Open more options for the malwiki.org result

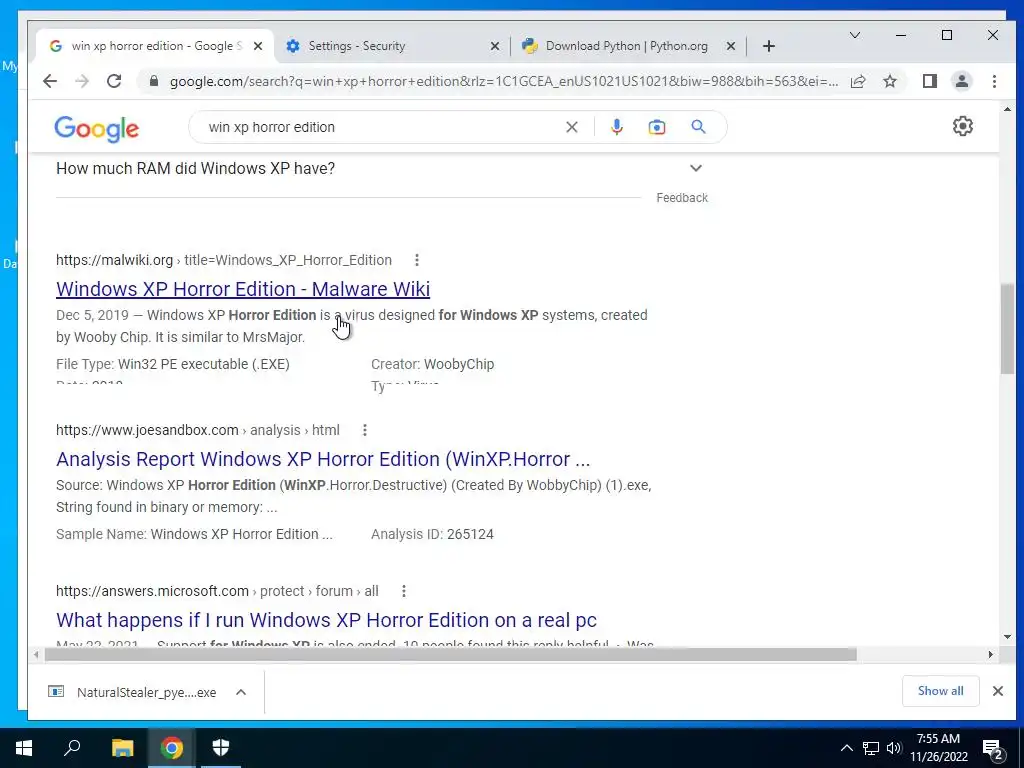click(x=417, y=260)
